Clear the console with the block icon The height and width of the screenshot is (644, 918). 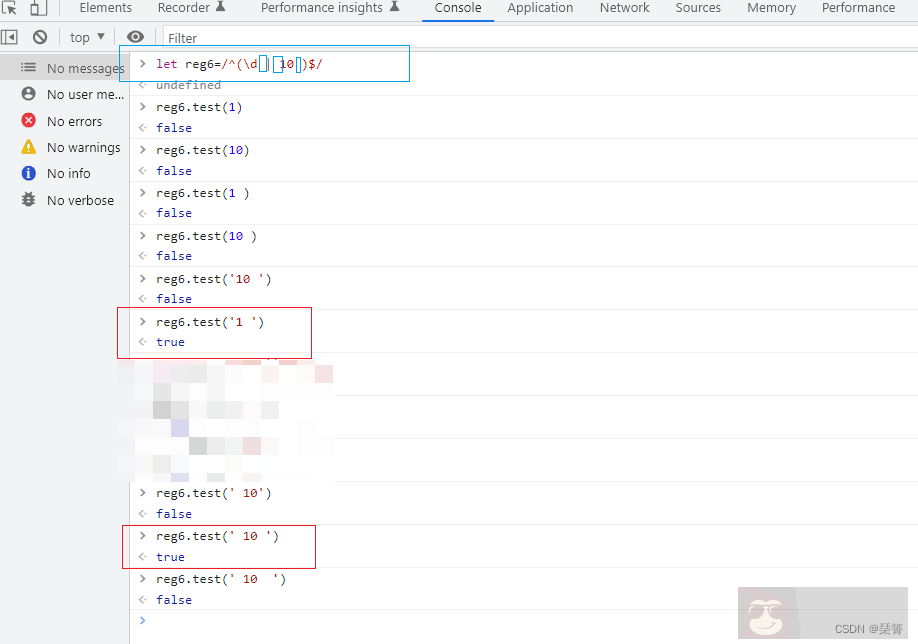click(x=40, y=37)
